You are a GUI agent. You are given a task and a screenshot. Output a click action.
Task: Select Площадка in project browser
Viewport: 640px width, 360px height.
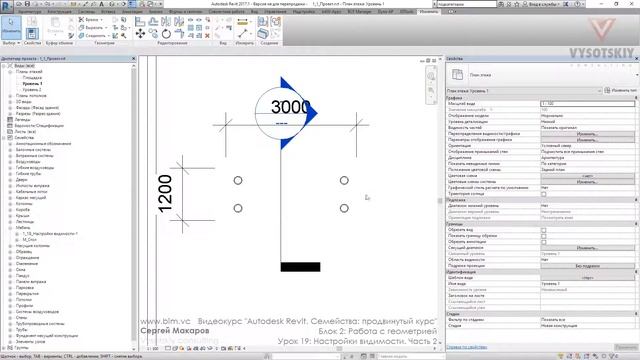[32, 78]
